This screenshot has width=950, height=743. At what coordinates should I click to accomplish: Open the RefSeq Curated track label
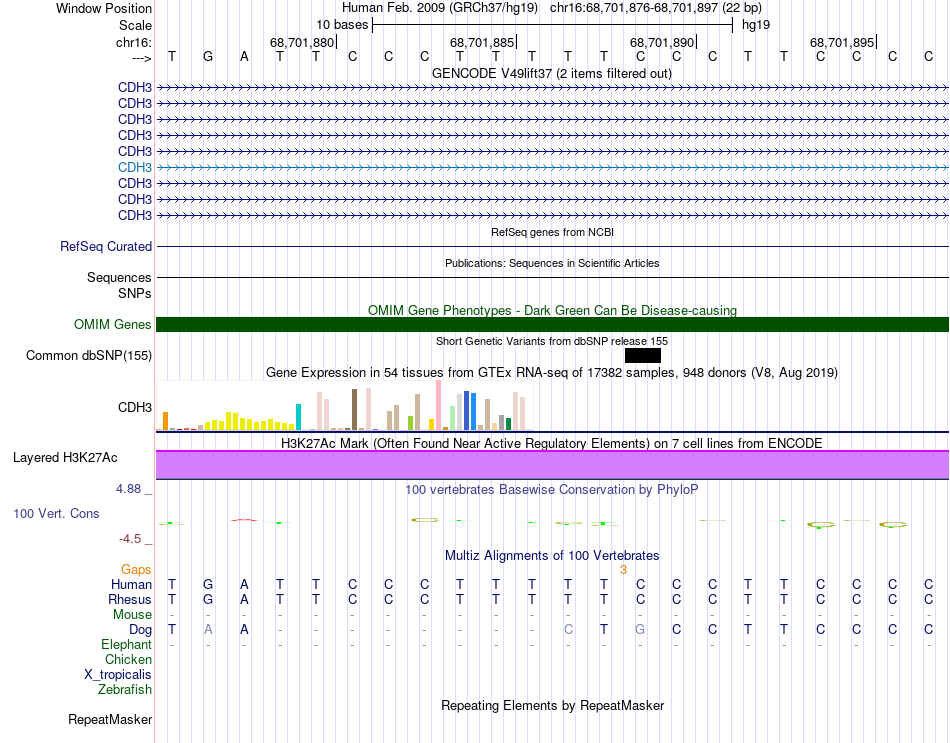click(106, 247)
